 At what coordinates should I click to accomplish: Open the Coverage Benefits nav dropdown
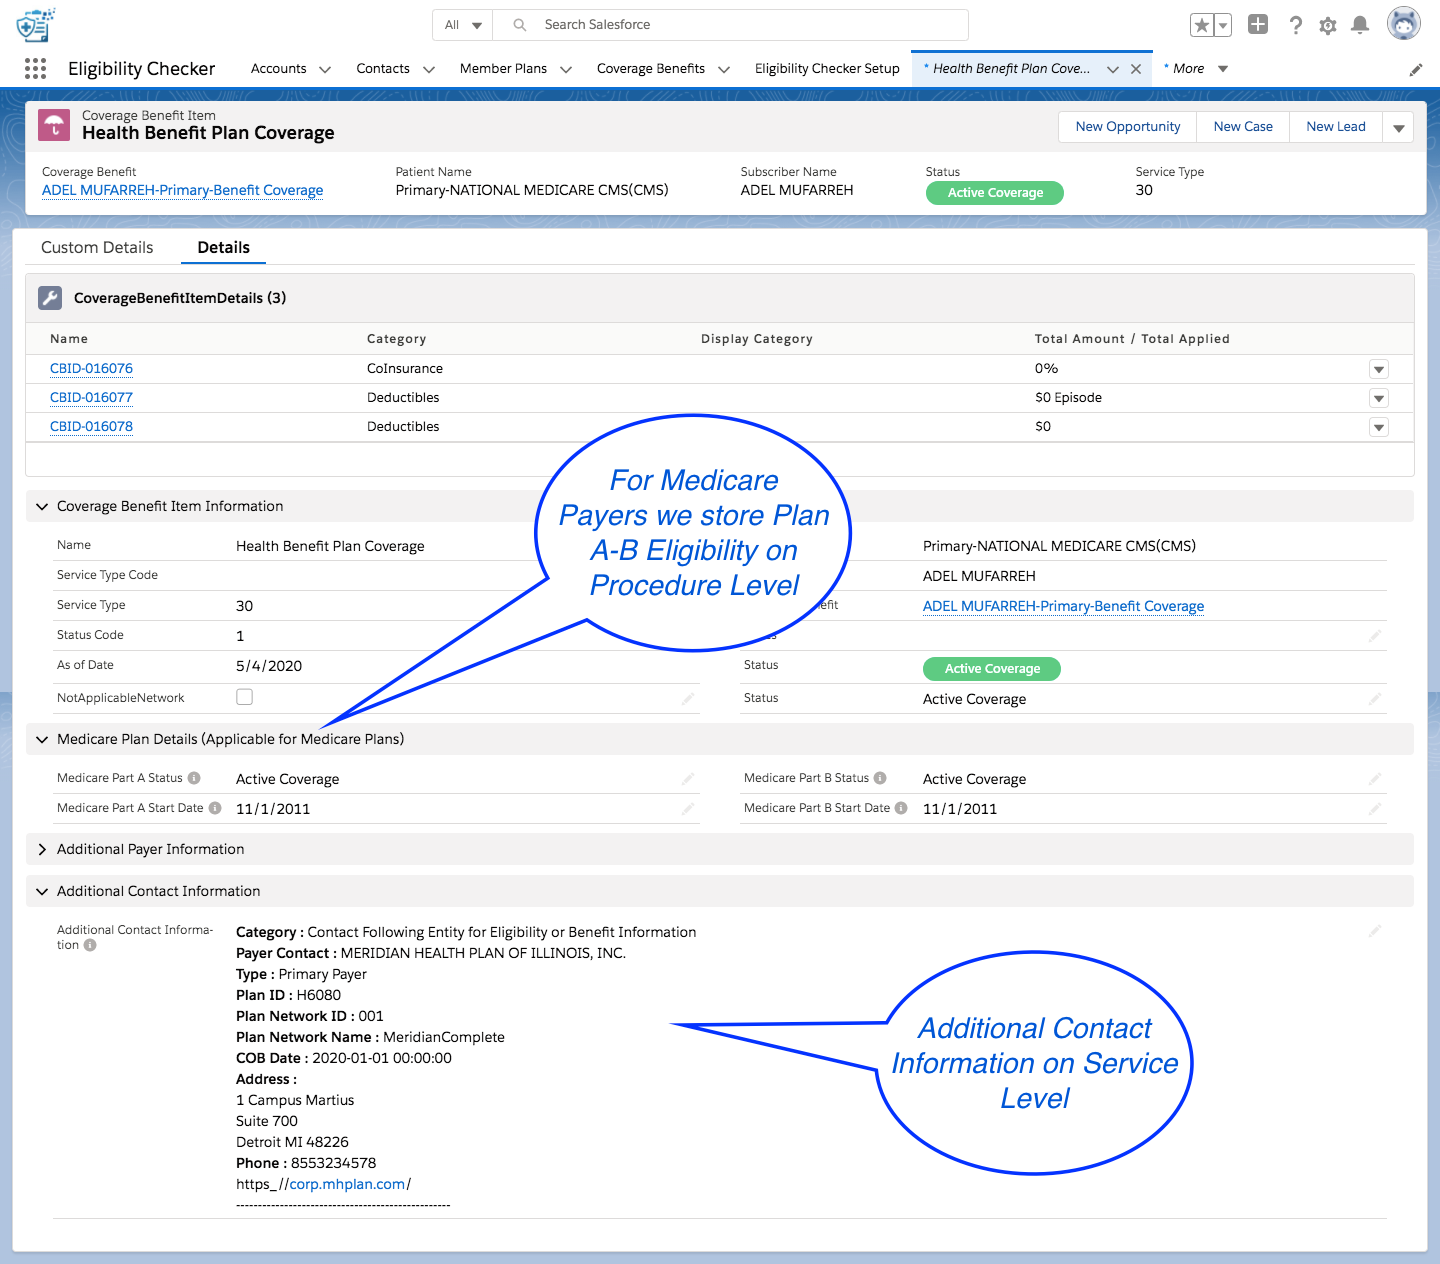coord(724,69)
